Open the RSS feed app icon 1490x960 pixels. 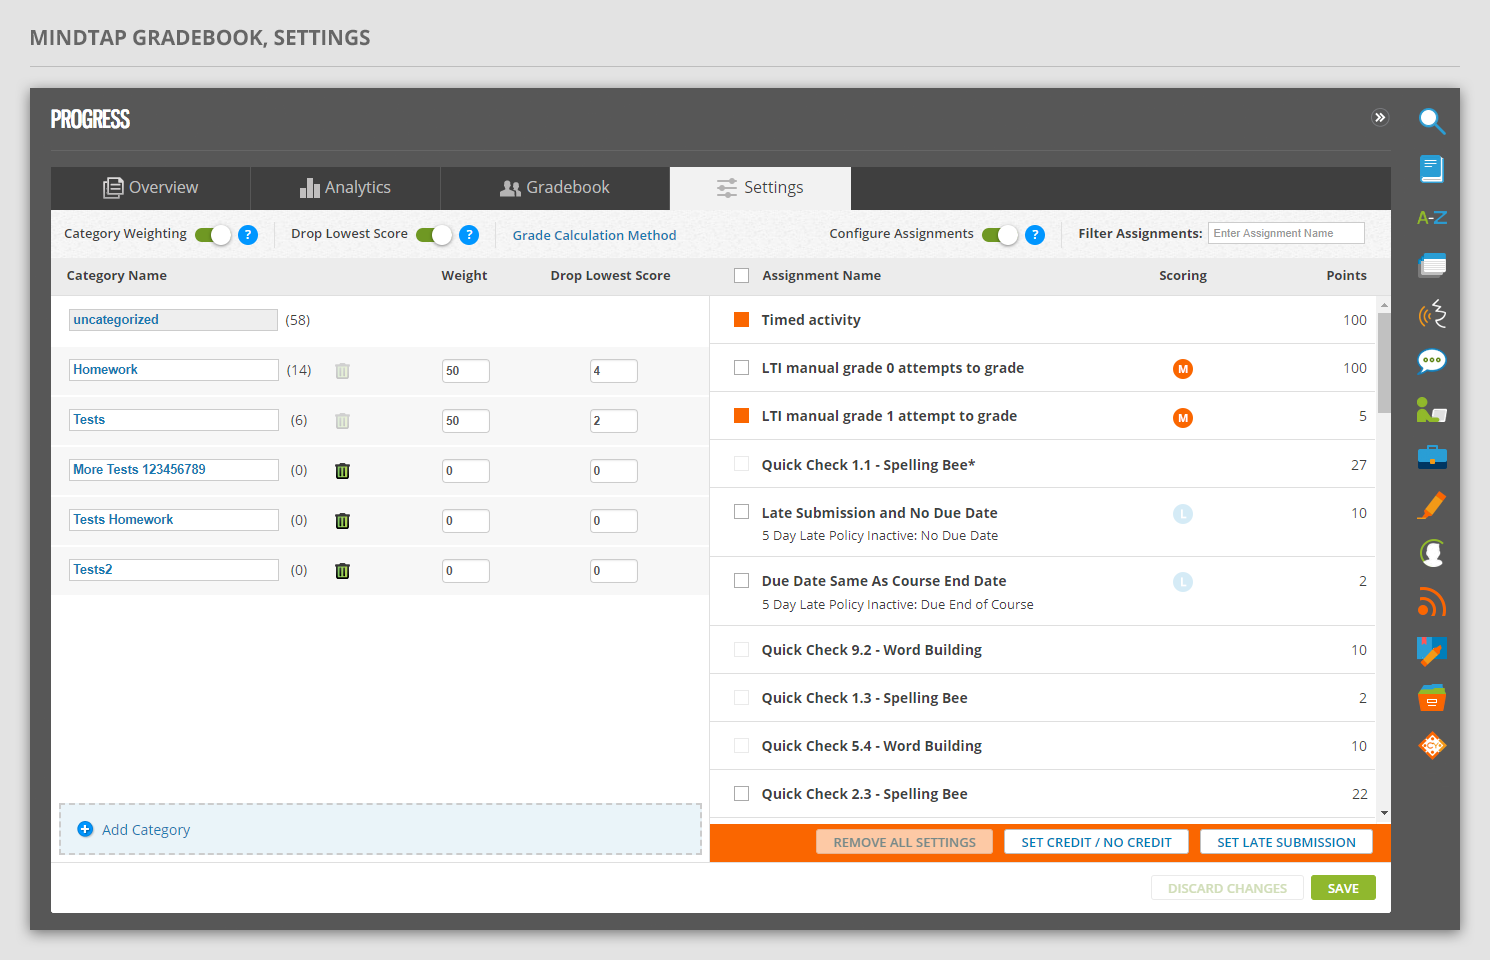(1431, 602)
